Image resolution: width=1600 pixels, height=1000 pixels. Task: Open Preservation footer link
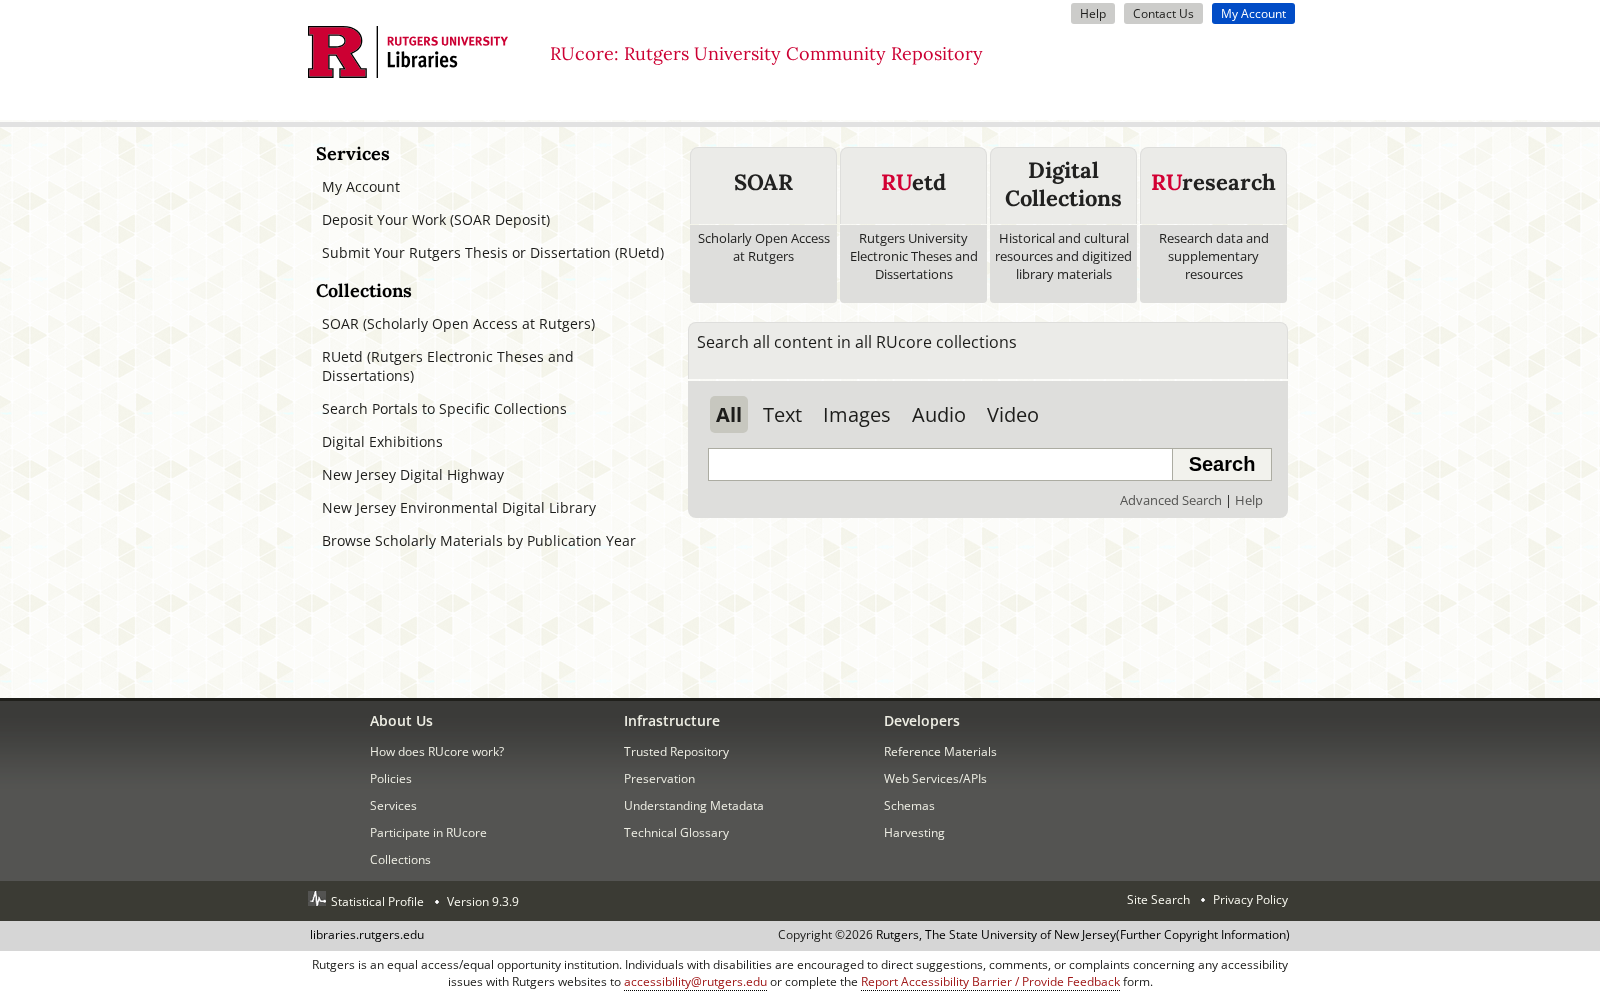[x=659, y=779]
